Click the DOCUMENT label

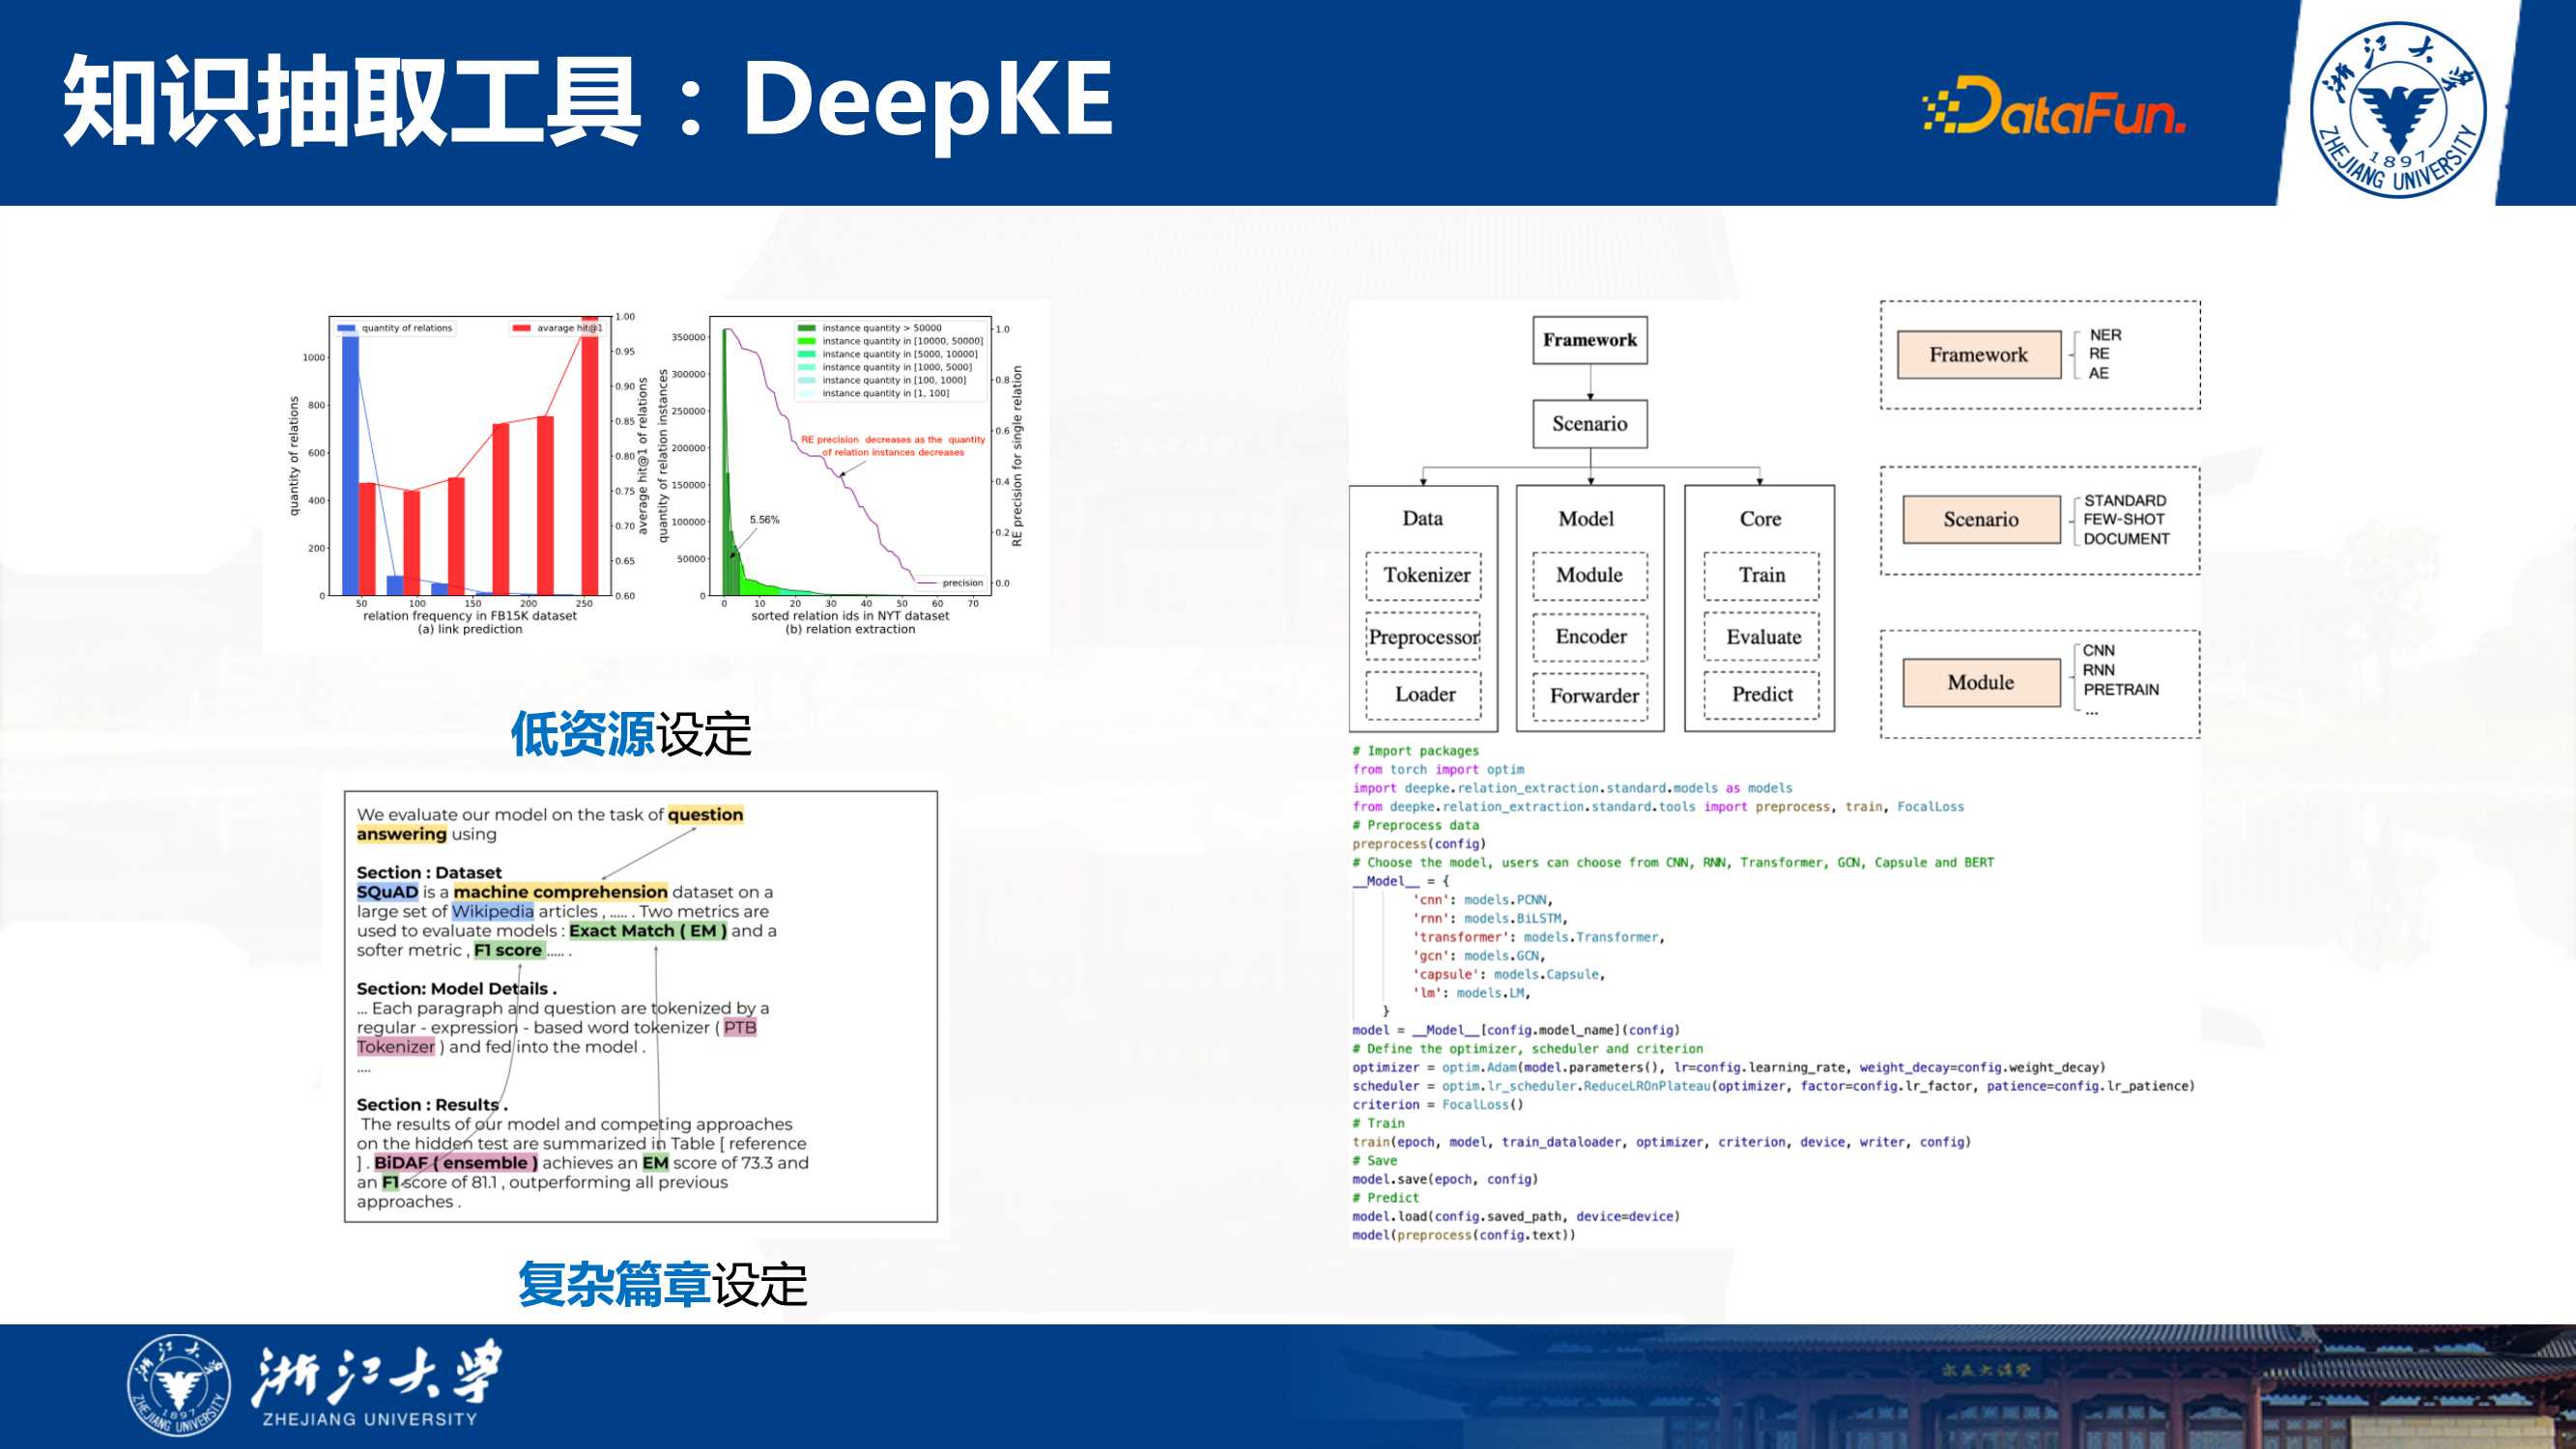tap(2126, 538)
